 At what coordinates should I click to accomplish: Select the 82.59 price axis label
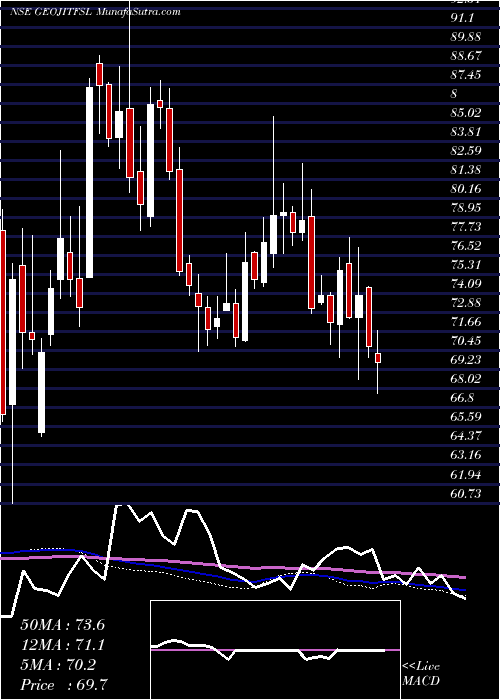click(x=466, y=150)
